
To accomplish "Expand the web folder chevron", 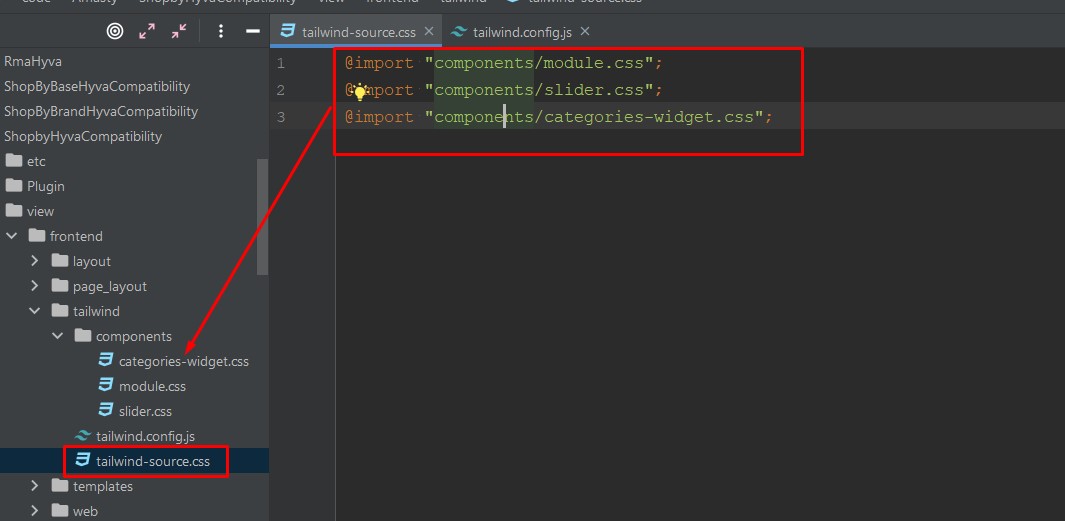I will coord(35,511).
